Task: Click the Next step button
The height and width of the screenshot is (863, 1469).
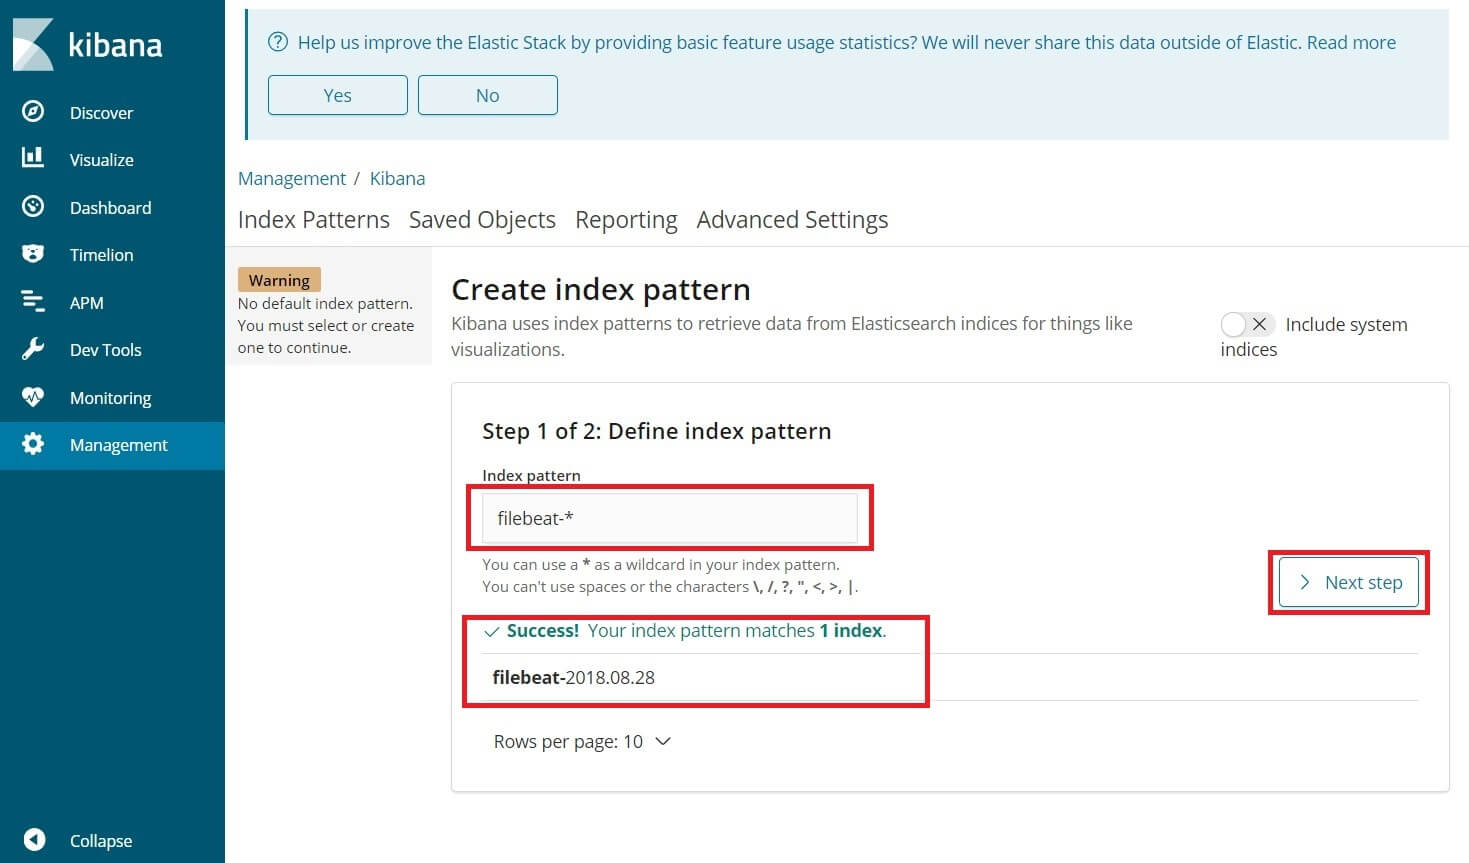Action: [1349, 582]
